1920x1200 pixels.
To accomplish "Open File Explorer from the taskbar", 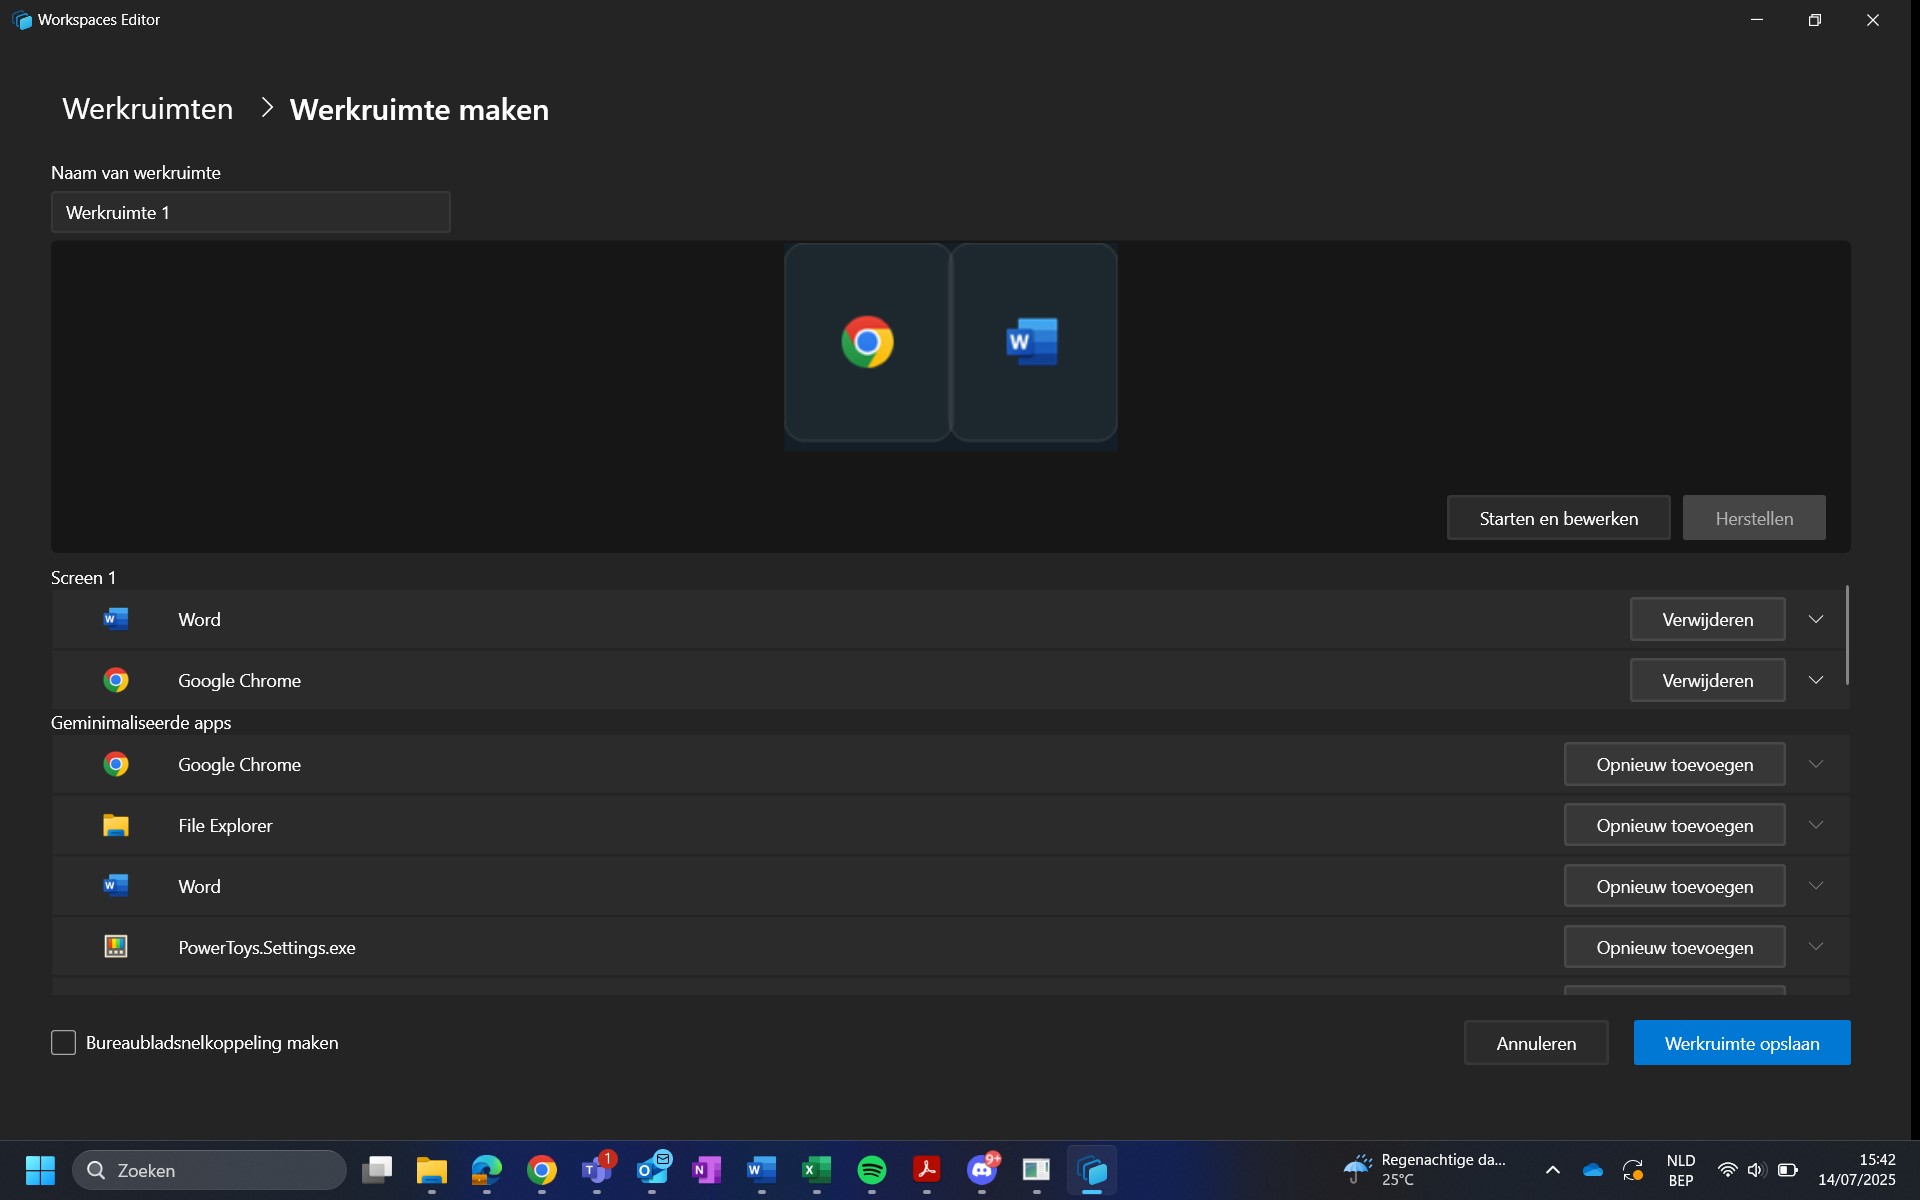I will coord(432,1170).
